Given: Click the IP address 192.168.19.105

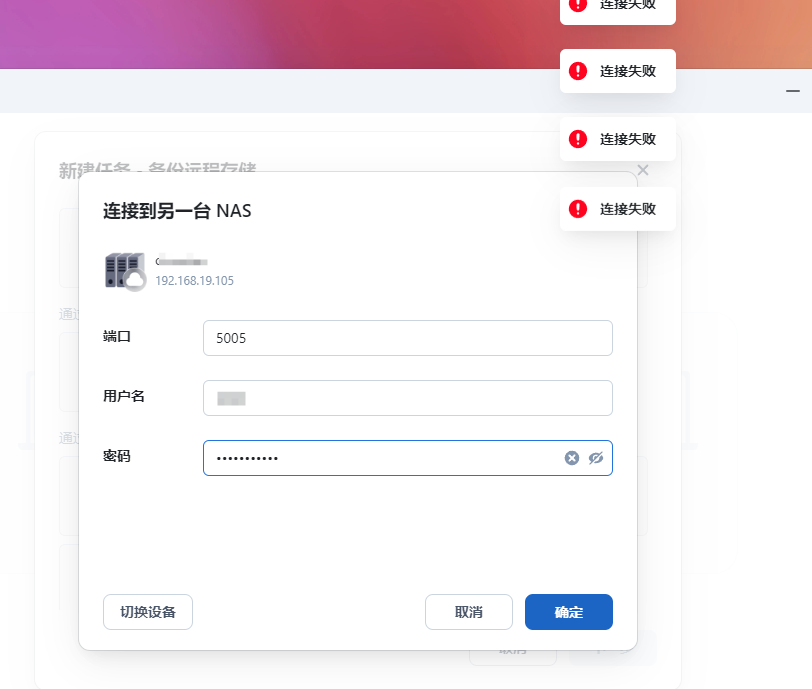Looking at the screenshot, I should click(195, 281).
